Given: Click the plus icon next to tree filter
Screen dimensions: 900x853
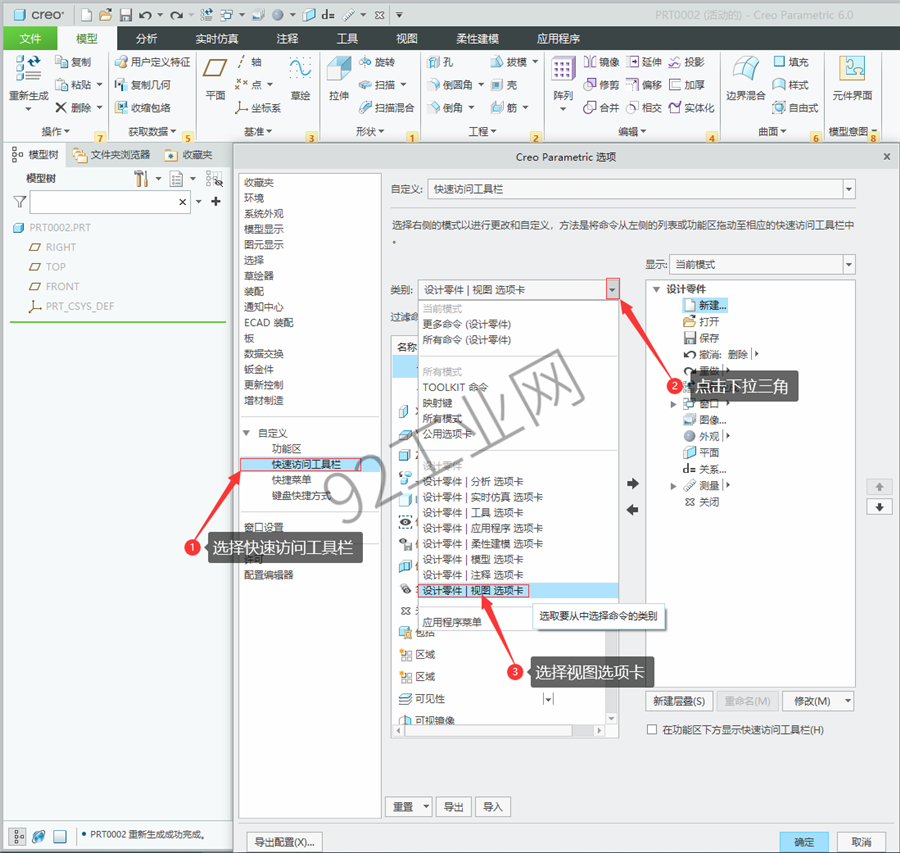Looking at the screenshot, I should coord(216,201).
